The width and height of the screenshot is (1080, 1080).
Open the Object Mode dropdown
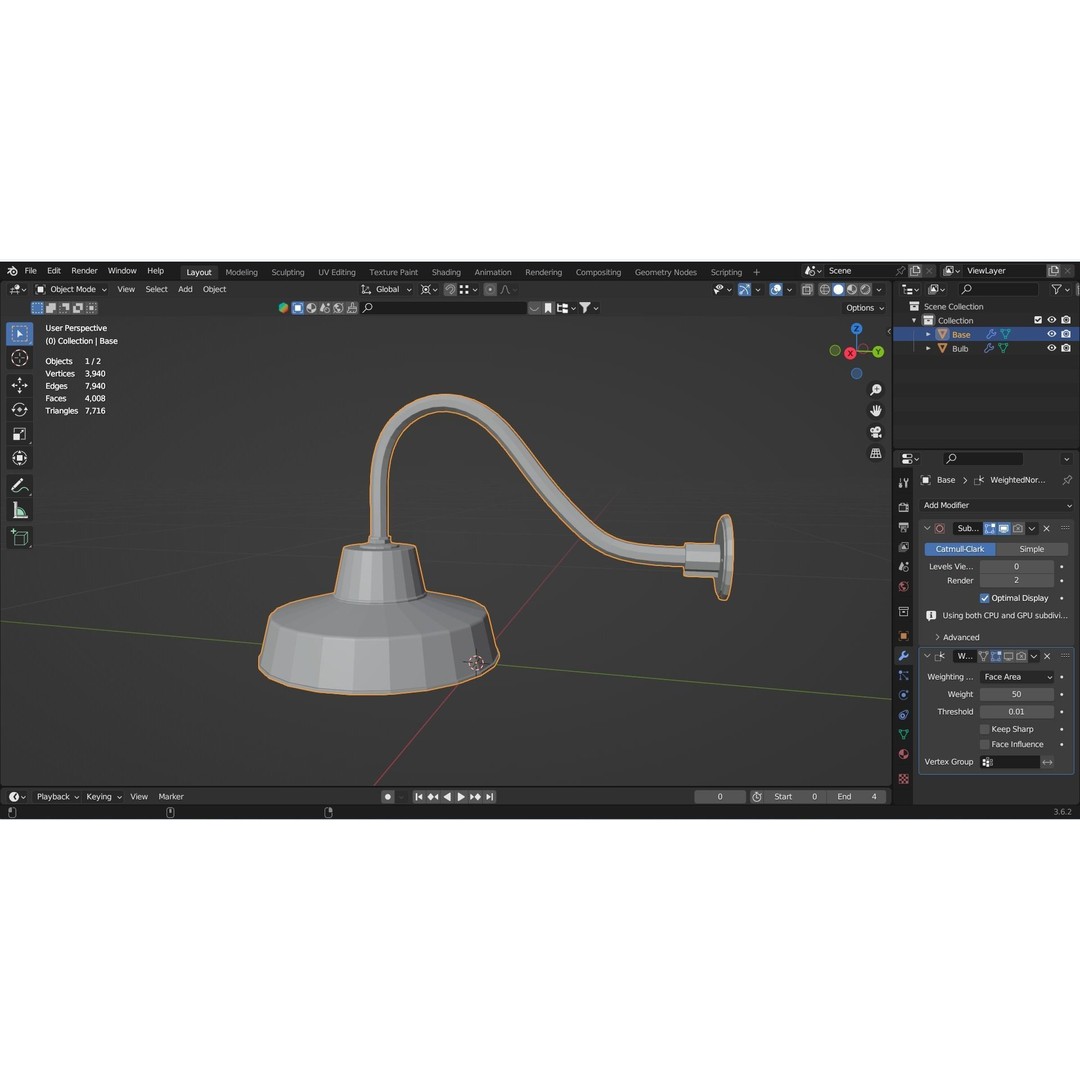pyautogui.click(x=72, y=290)
